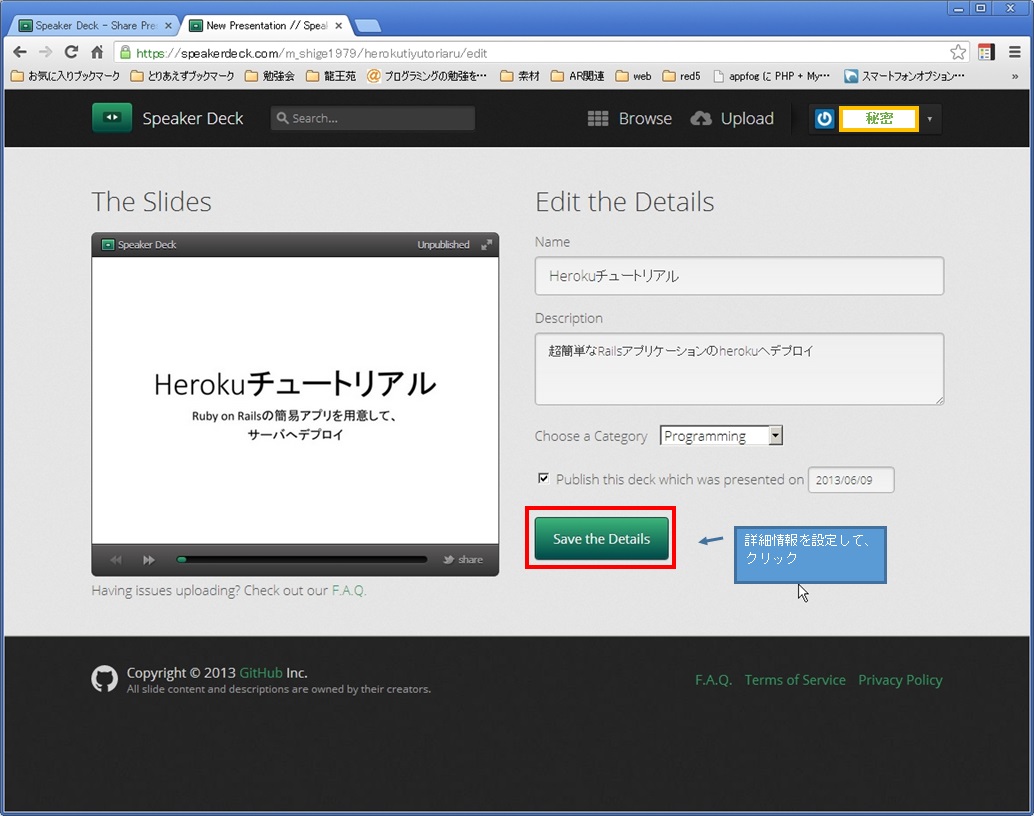Toggle the Publish this deck checkbox
The image size is (1034, 816).
coord(543,478)
